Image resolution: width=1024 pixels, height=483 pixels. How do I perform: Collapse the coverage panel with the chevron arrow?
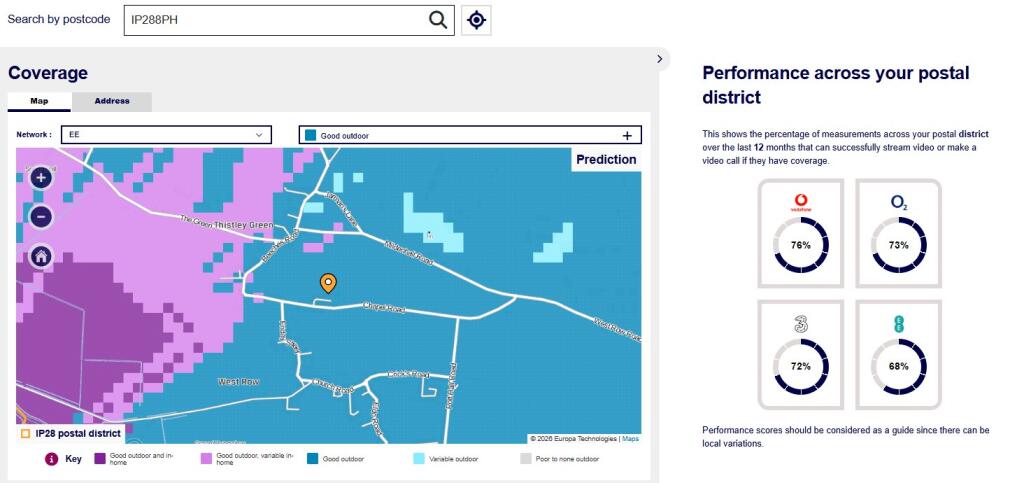(x=660, y=59)
